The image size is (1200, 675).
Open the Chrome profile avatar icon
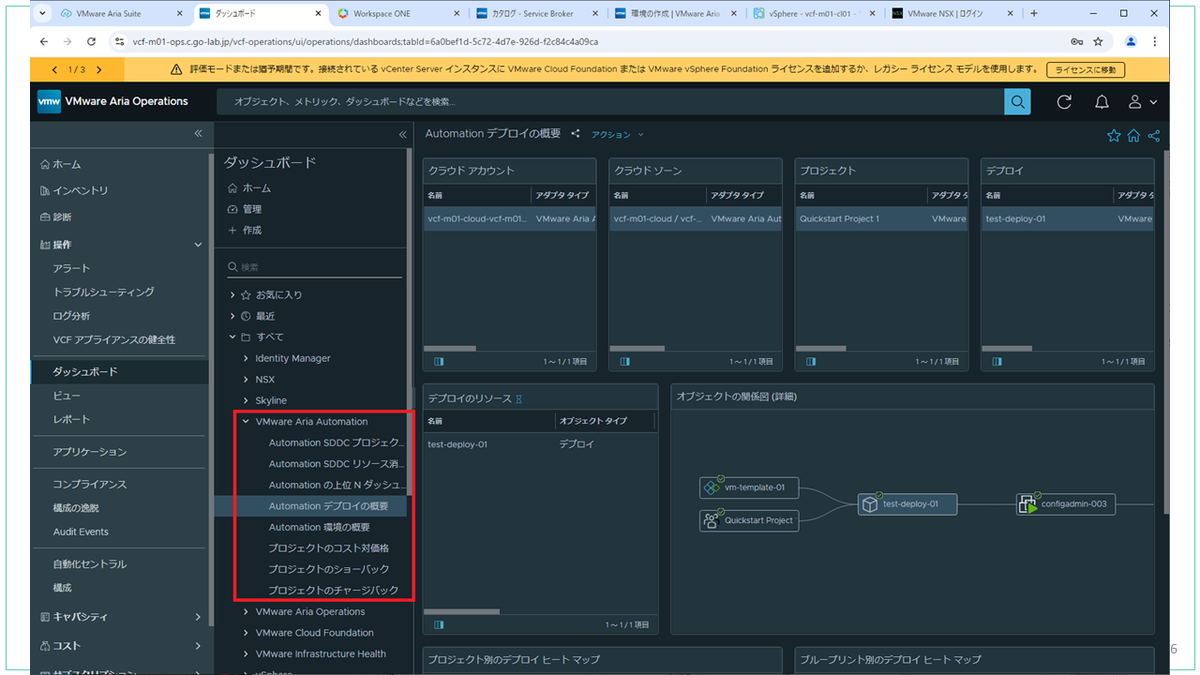1131,42
